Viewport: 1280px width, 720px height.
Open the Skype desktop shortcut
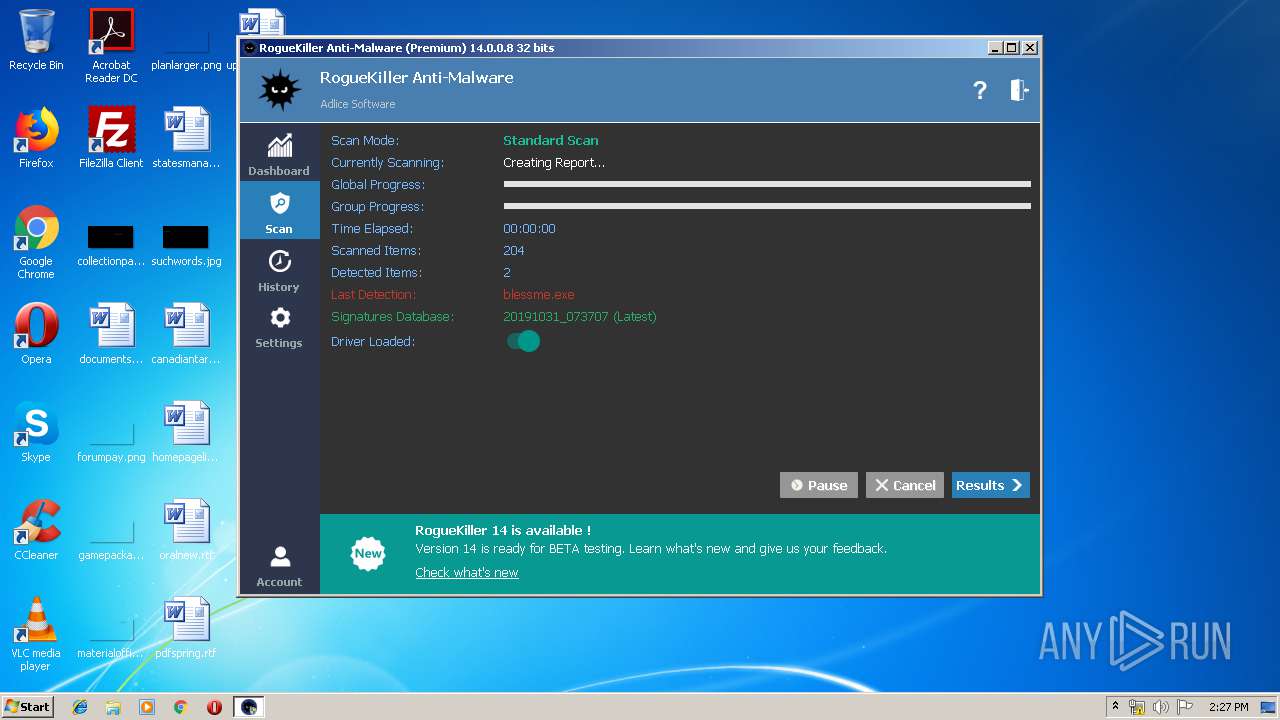pos(36,432)
